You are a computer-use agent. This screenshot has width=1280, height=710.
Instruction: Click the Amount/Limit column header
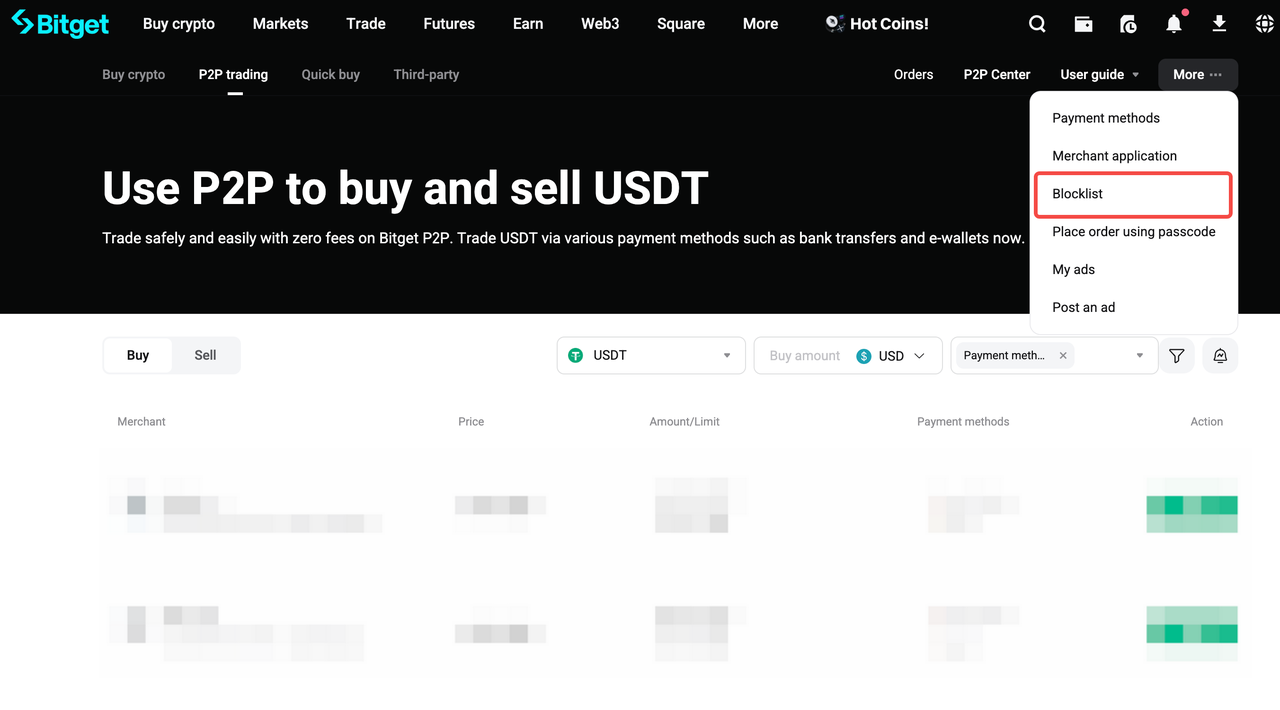(x=684, y=422)
